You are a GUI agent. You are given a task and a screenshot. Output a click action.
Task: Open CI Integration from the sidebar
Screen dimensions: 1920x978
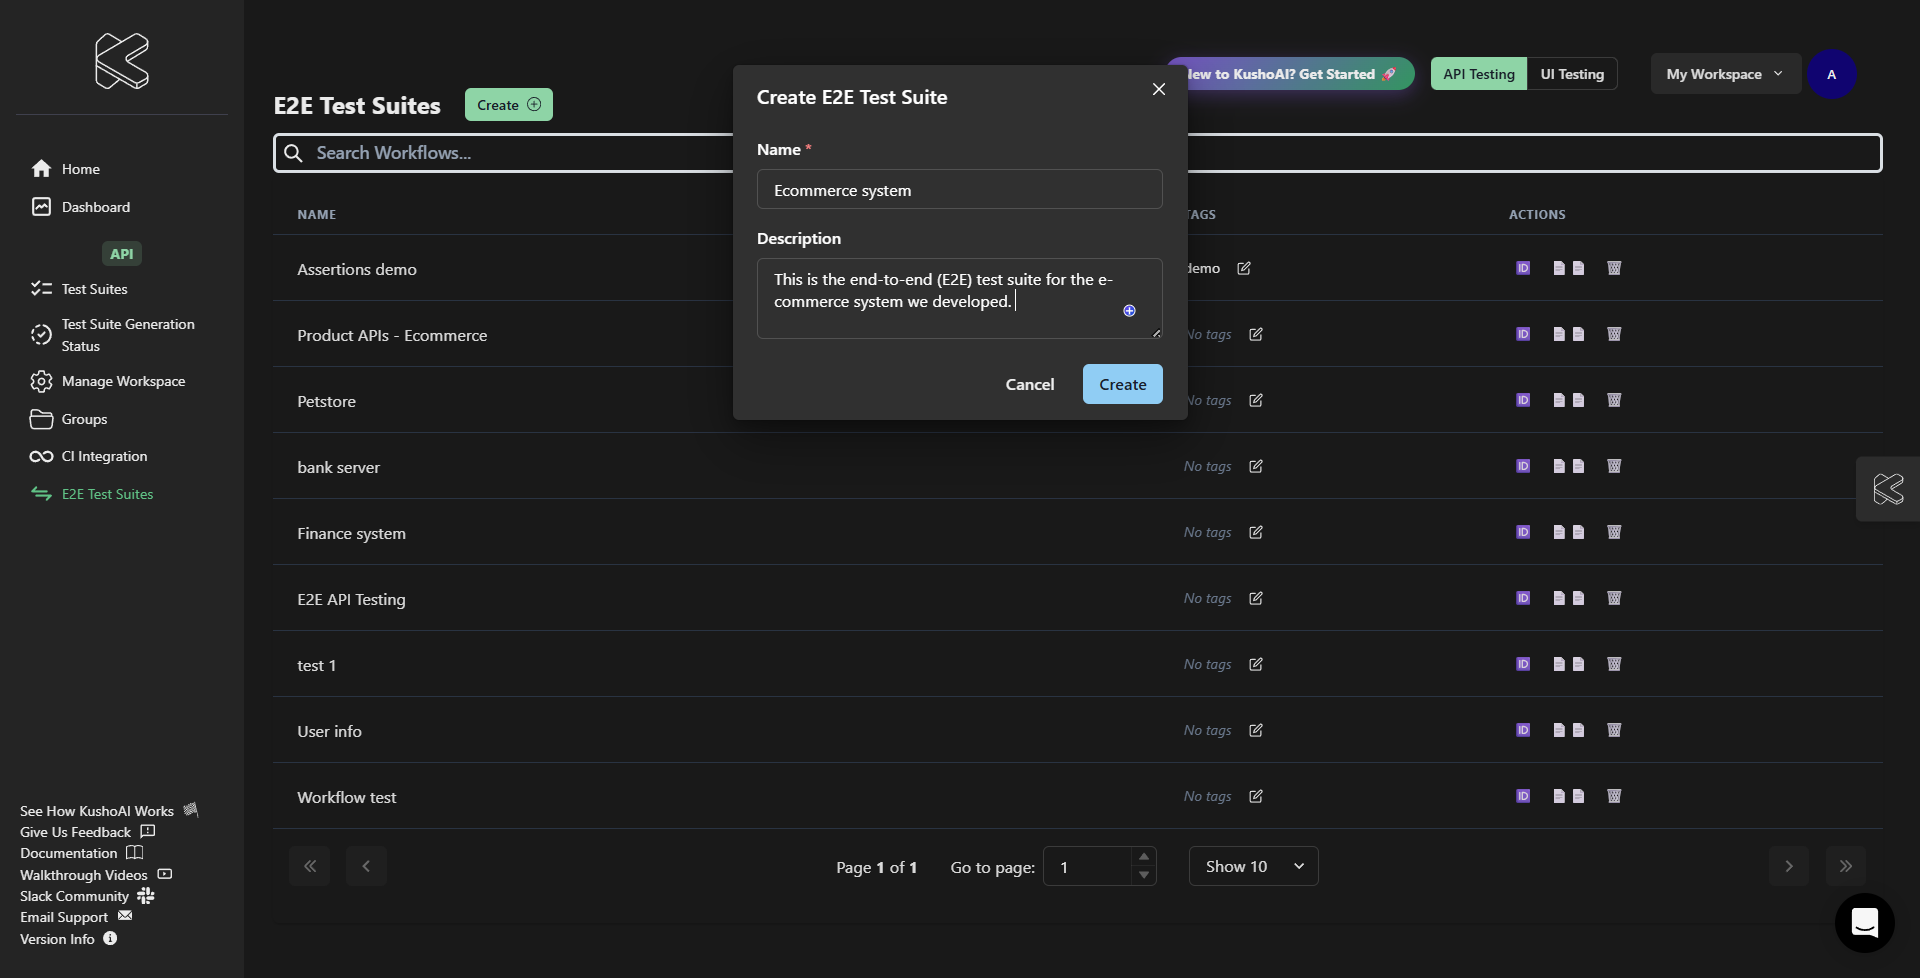pyautogui.click(x=104, y=456)
